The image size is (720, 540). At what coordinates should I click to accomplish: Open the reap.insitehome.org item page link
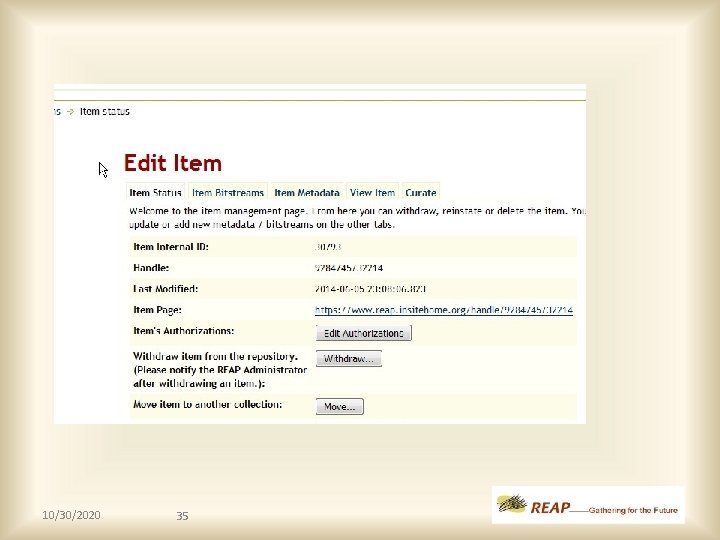coord(444,310)
